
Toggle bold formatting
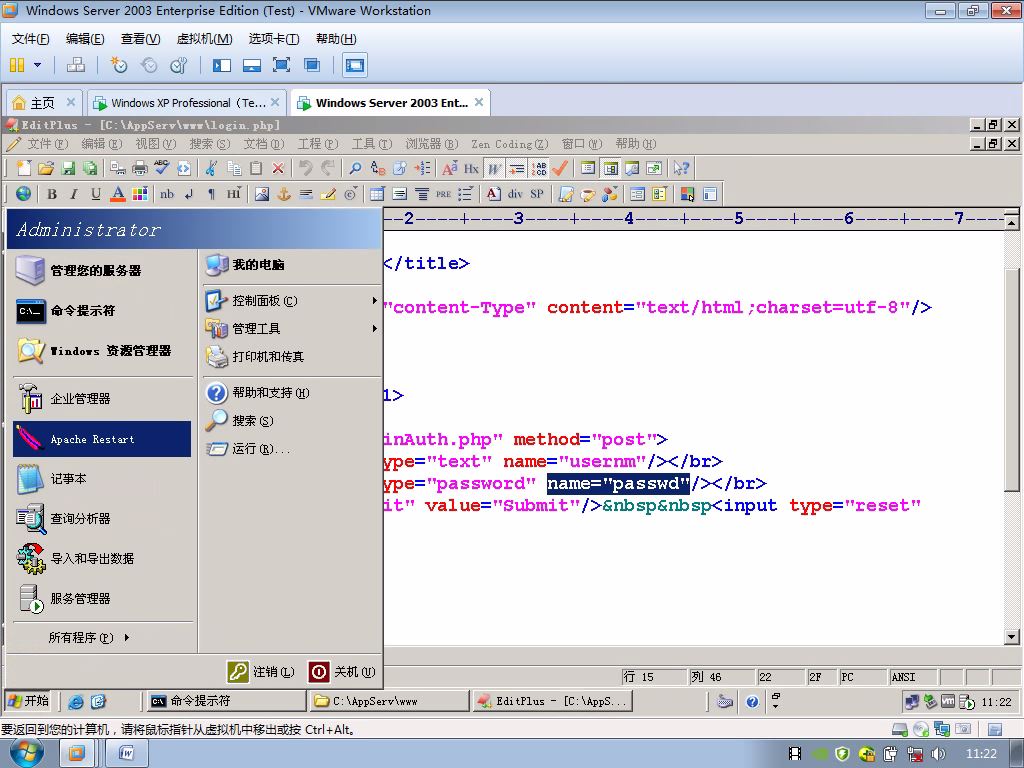coord(52,194)
